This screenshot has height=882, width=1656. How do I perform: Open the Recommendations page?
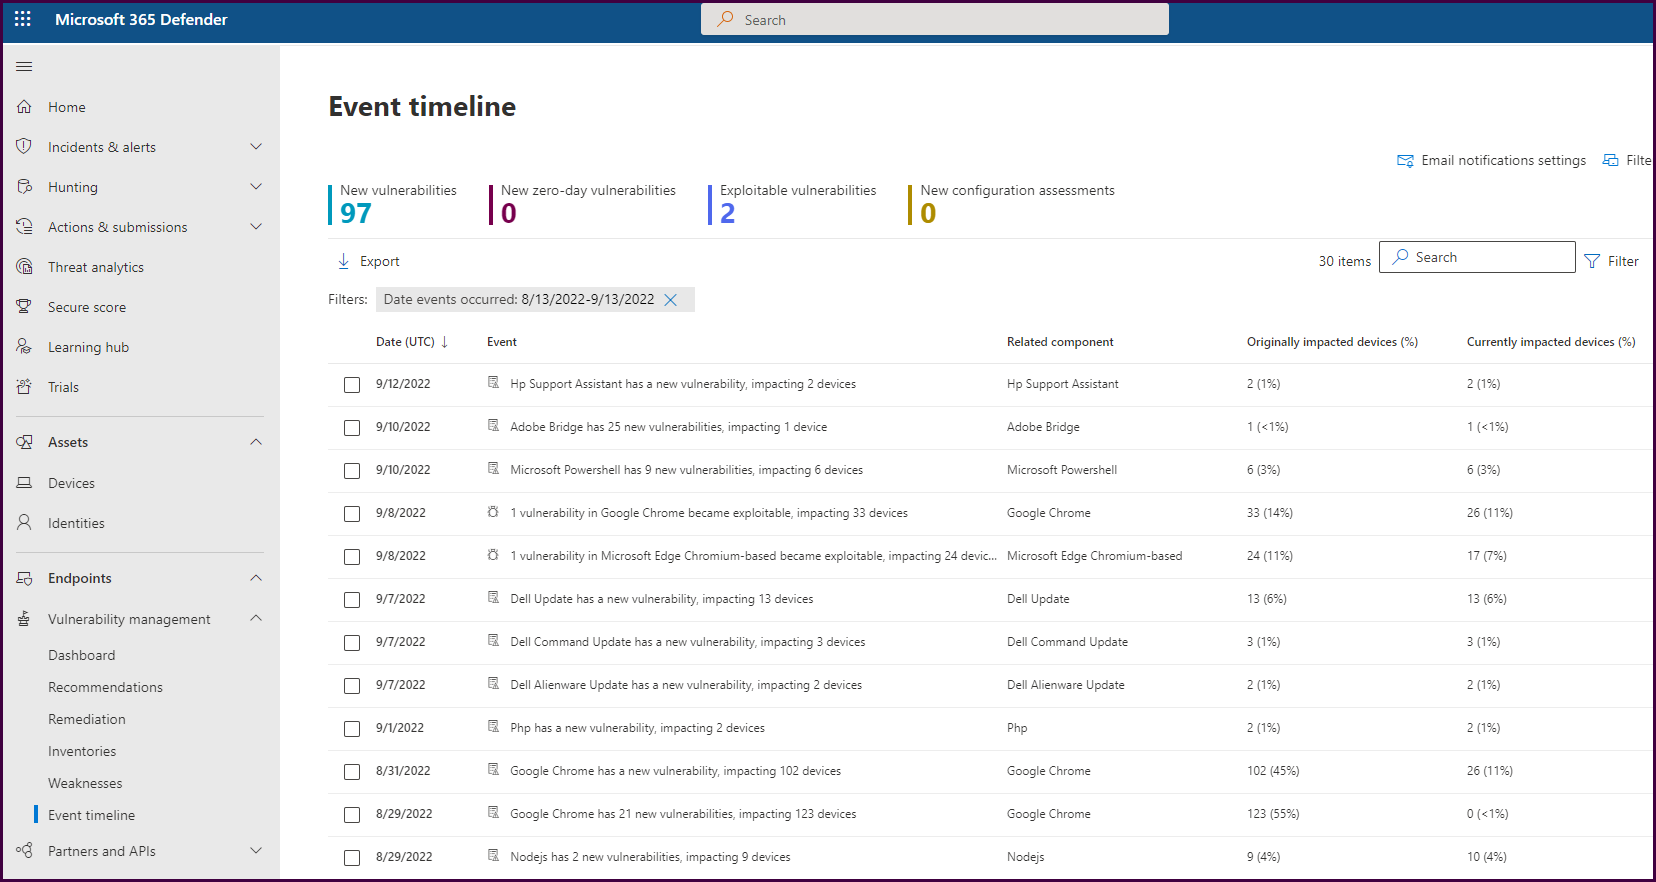105,687
